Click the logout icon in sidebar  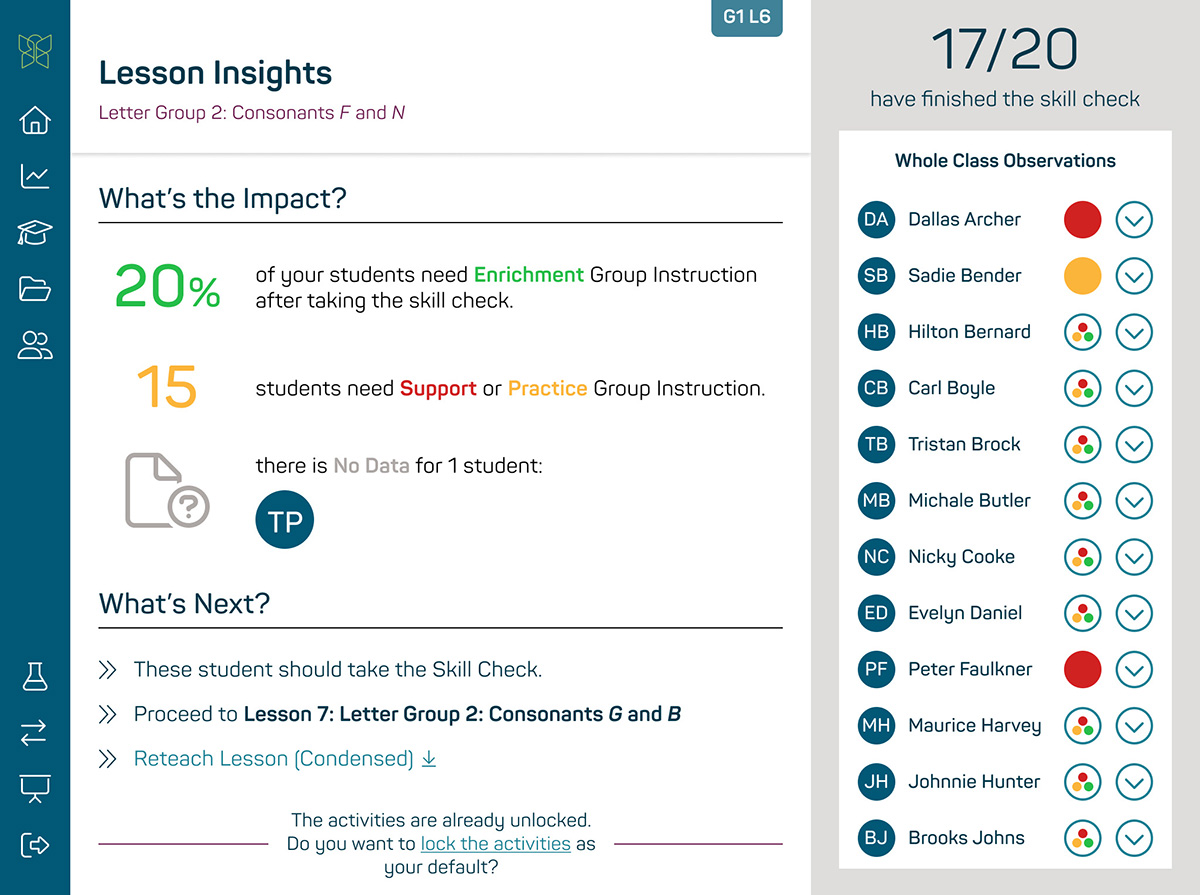coord(35,845)
